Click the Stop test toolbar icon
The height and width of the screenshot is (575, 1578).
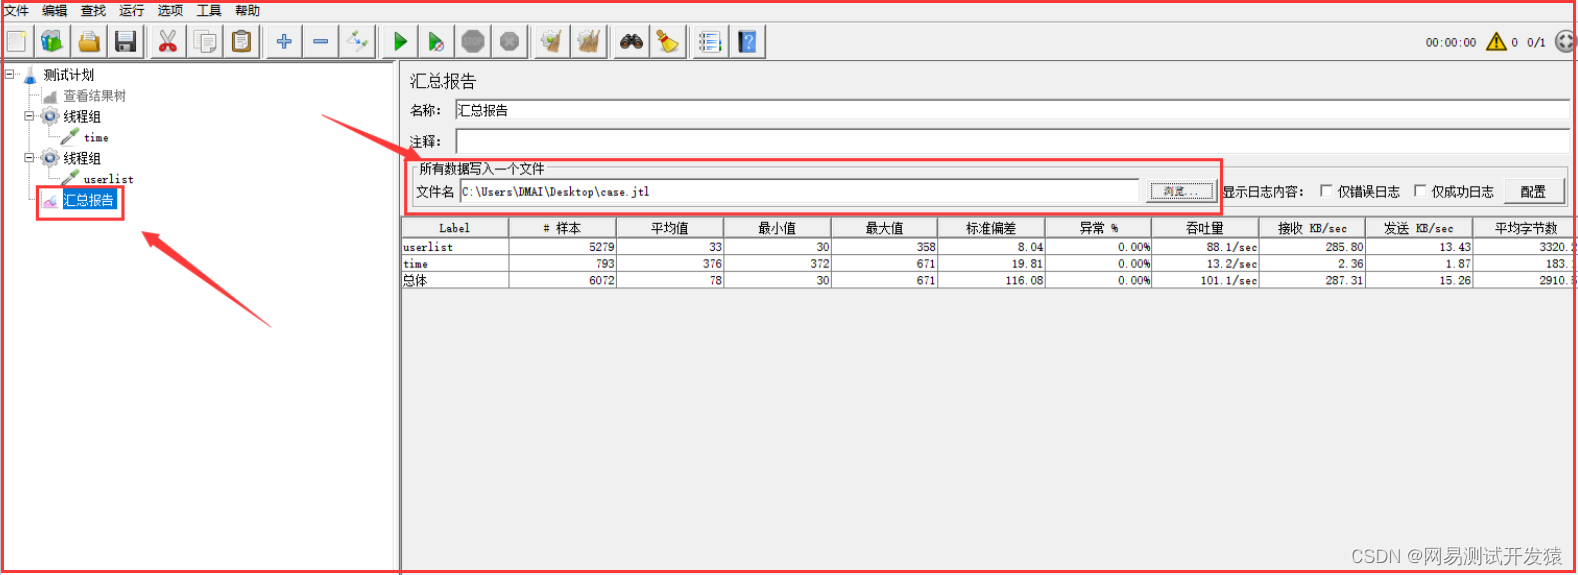[473, 42]
